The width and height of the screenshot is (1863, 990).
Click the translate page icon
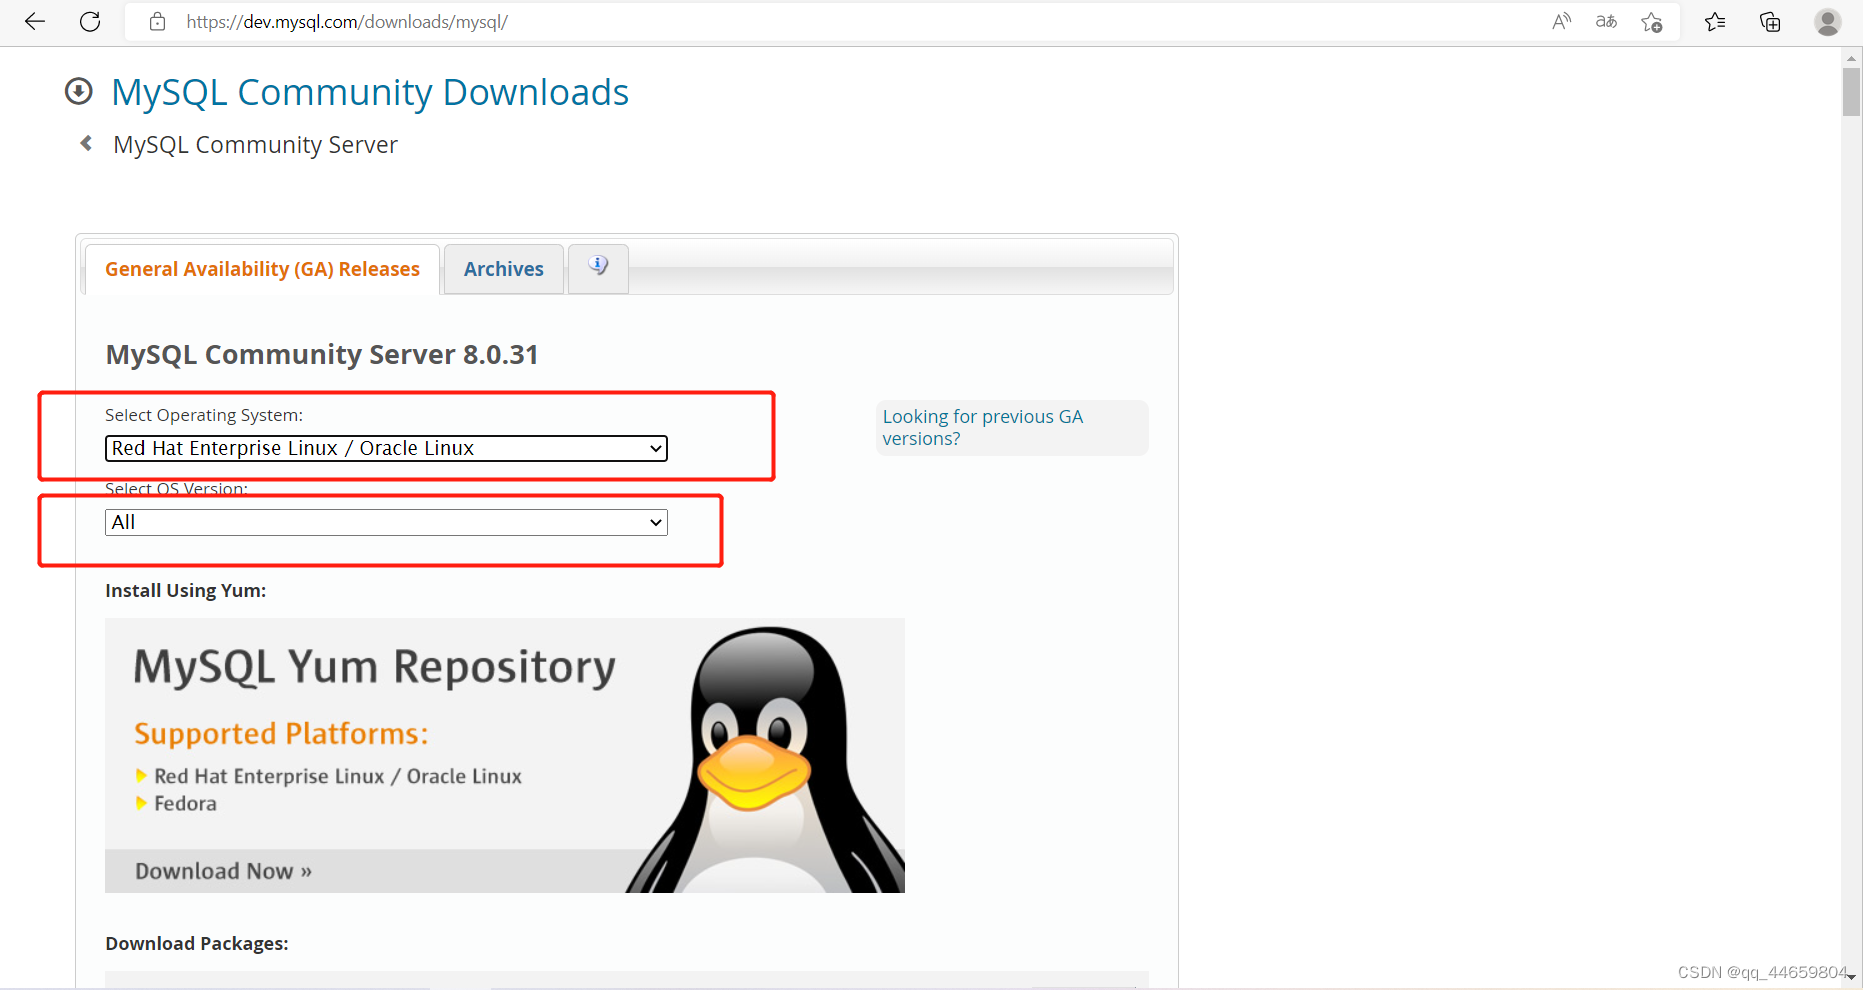[1606, 21]
